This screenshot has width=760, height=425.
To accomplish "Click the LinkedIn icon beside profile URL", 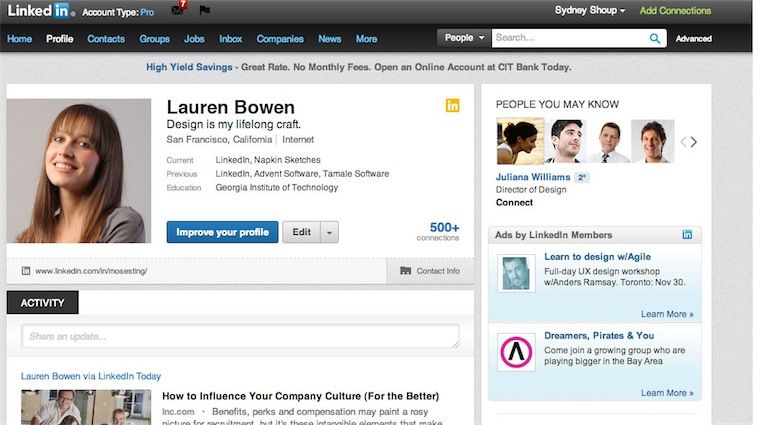I will click(x=26, y=271).
